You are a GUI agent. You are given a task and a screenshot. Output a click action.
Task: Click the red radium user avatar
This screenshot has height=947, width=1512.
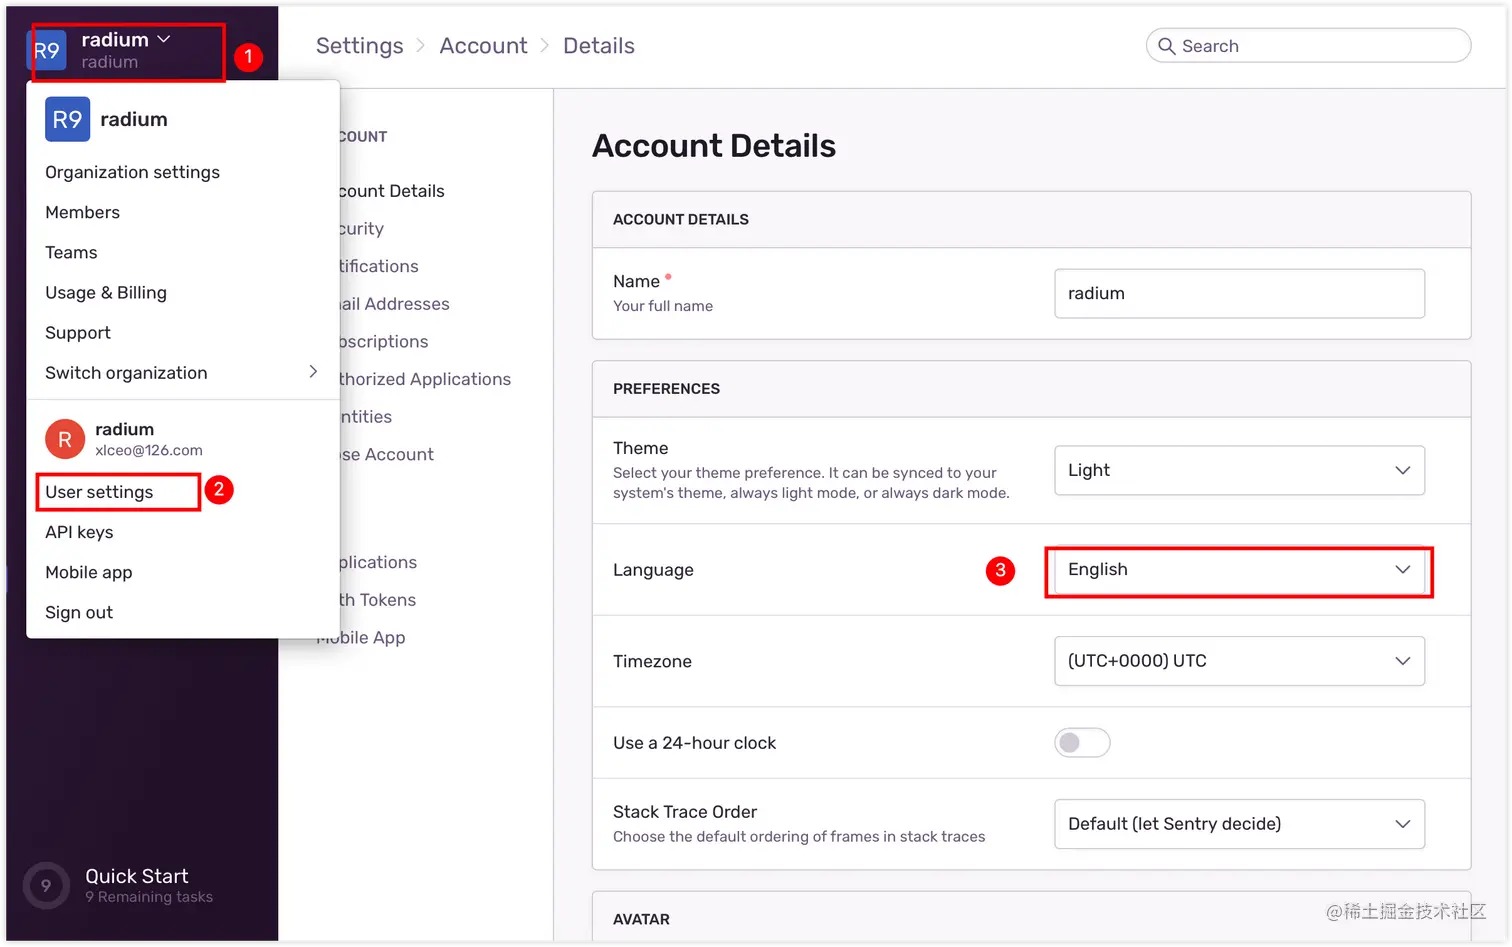click(64, 438)
